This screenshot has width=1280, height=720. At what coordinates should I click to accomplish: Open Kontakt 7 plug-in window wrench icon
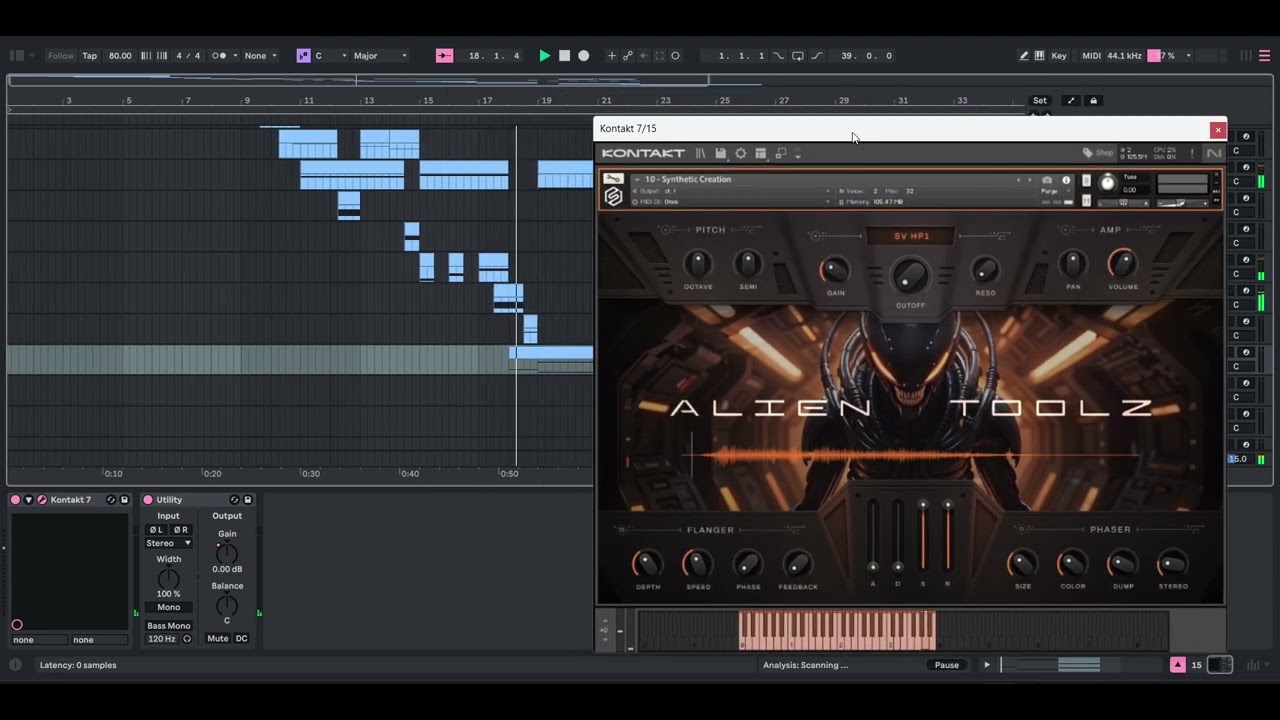(42, 500)
